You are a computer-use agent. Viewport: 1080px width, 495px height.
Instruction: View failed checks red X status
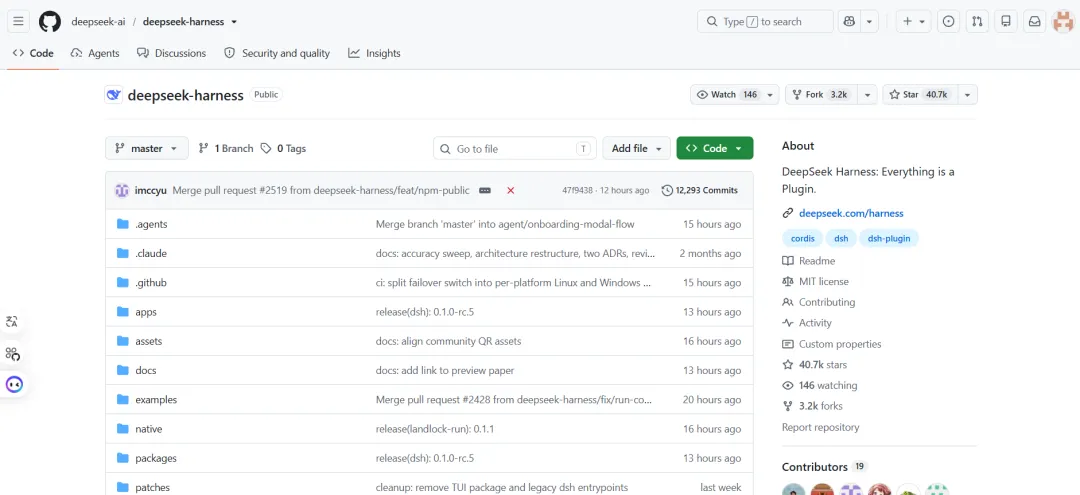[510, 190]
